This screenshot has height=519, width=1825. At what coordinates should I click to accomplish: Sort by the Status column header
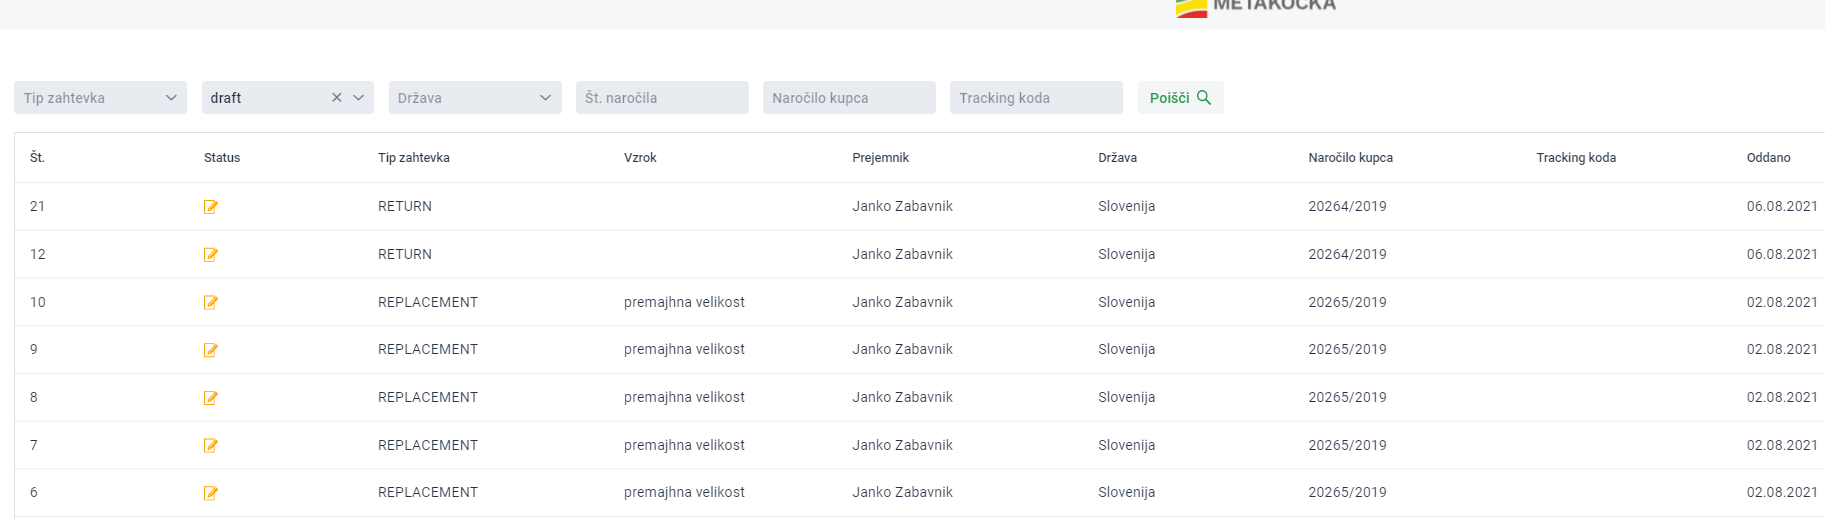click(x=222, y=158)
